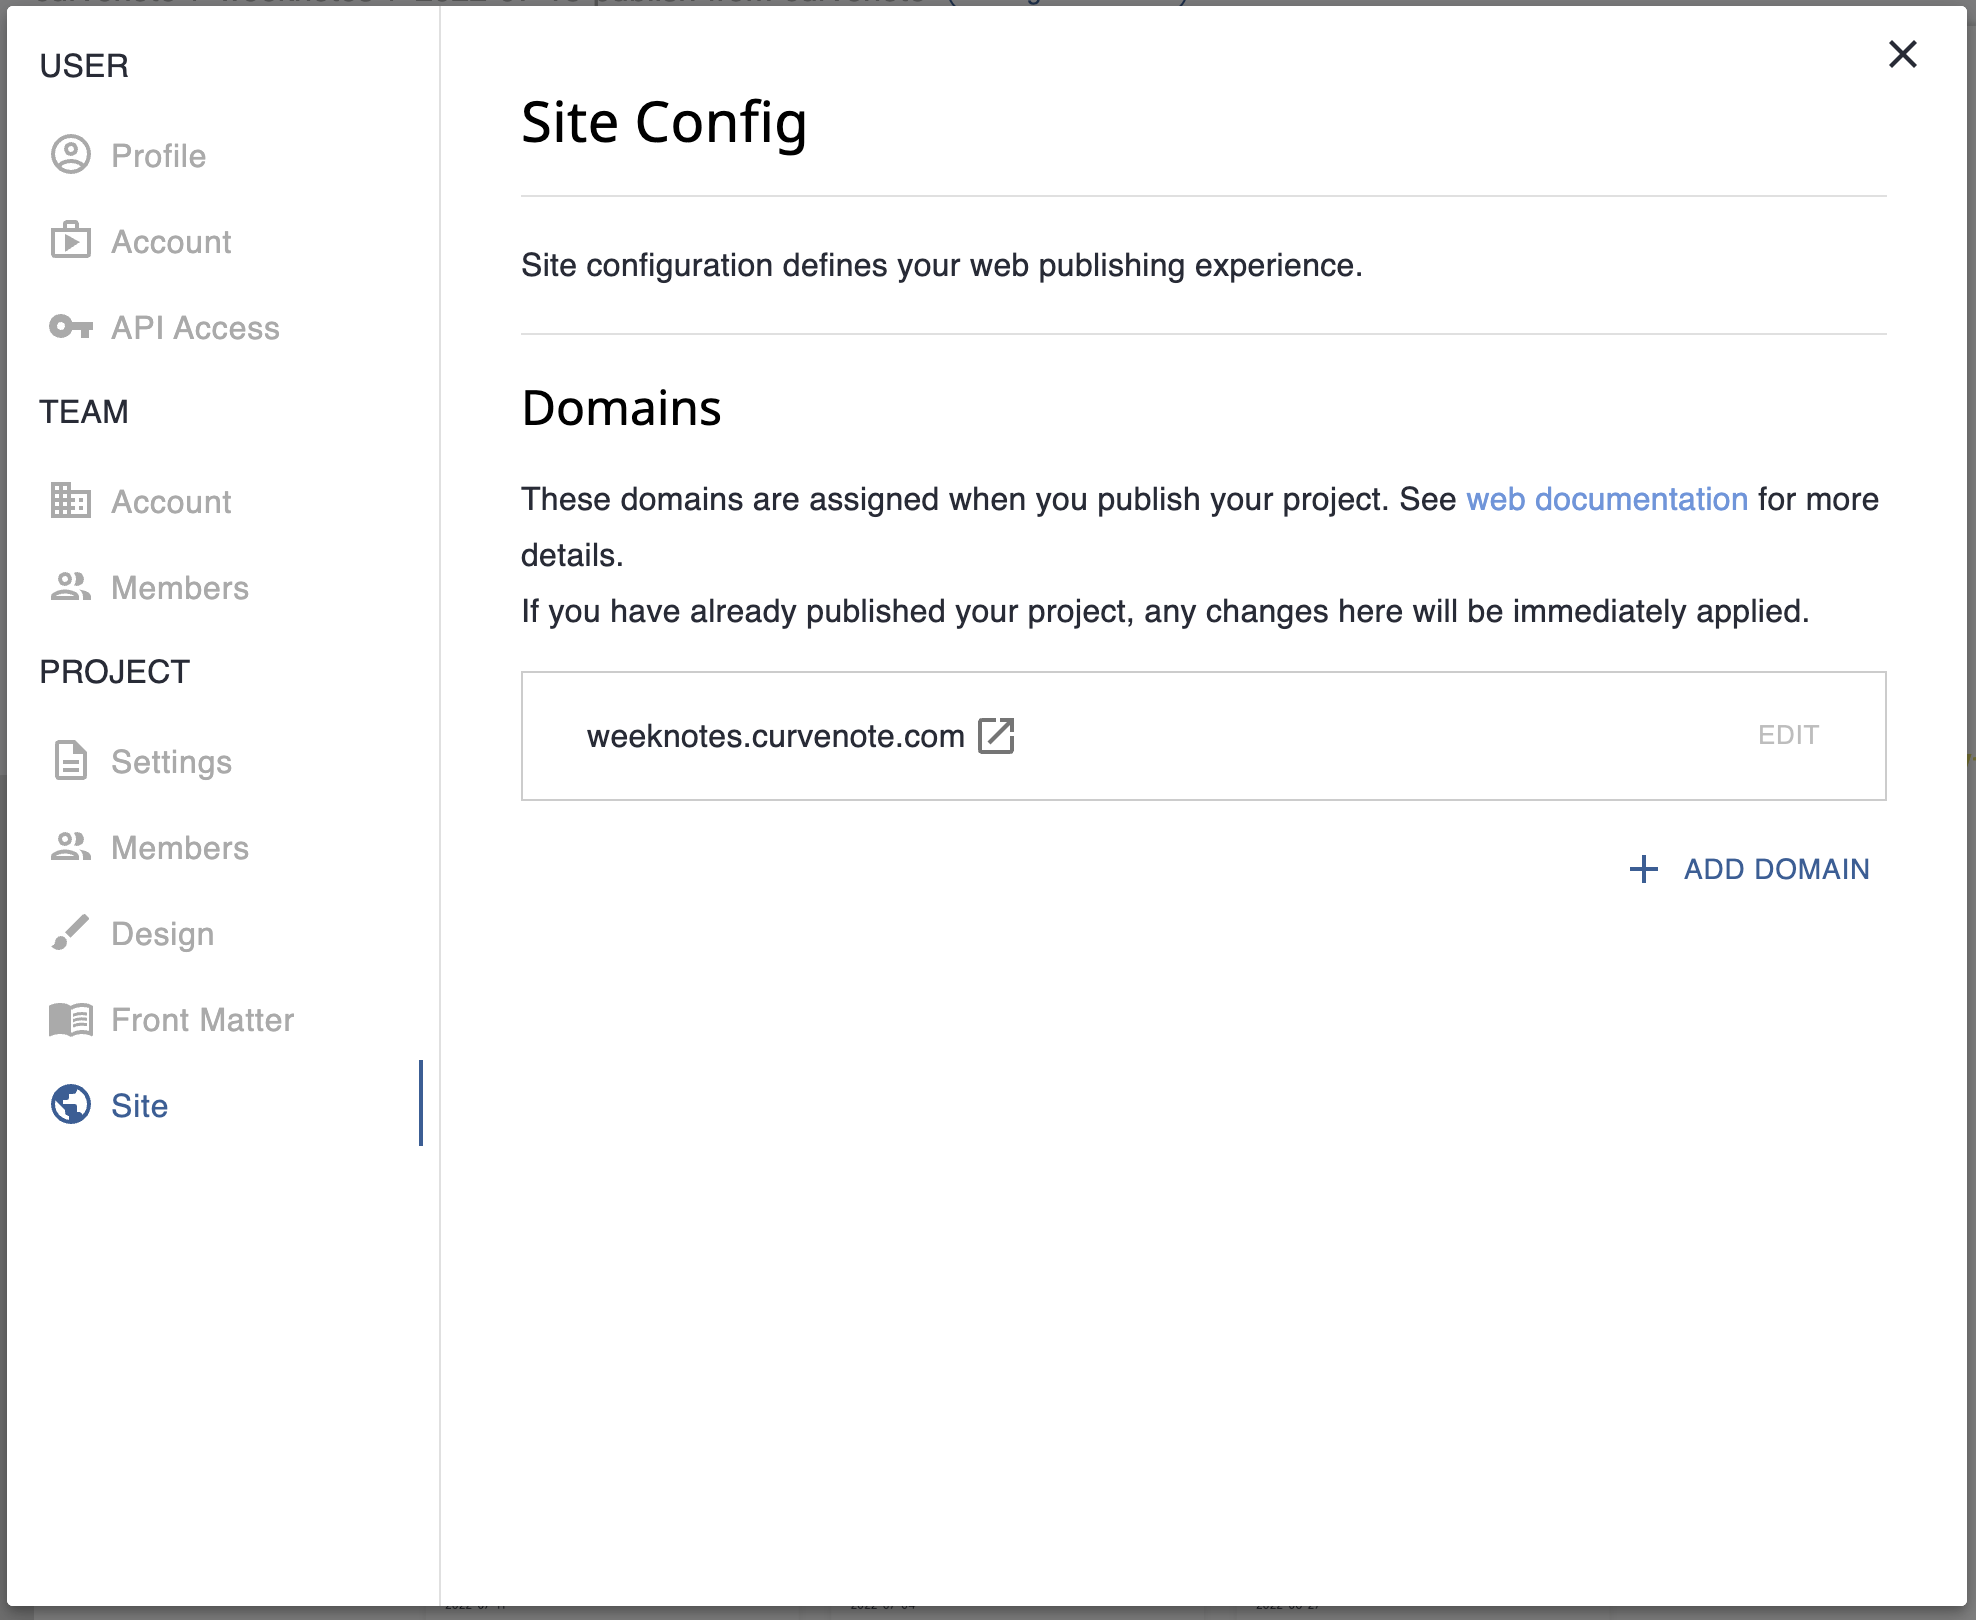Click the book icon next to Front Matter
Viewport: 1976px width, 1620px height.
click(x=72, y=1019)
